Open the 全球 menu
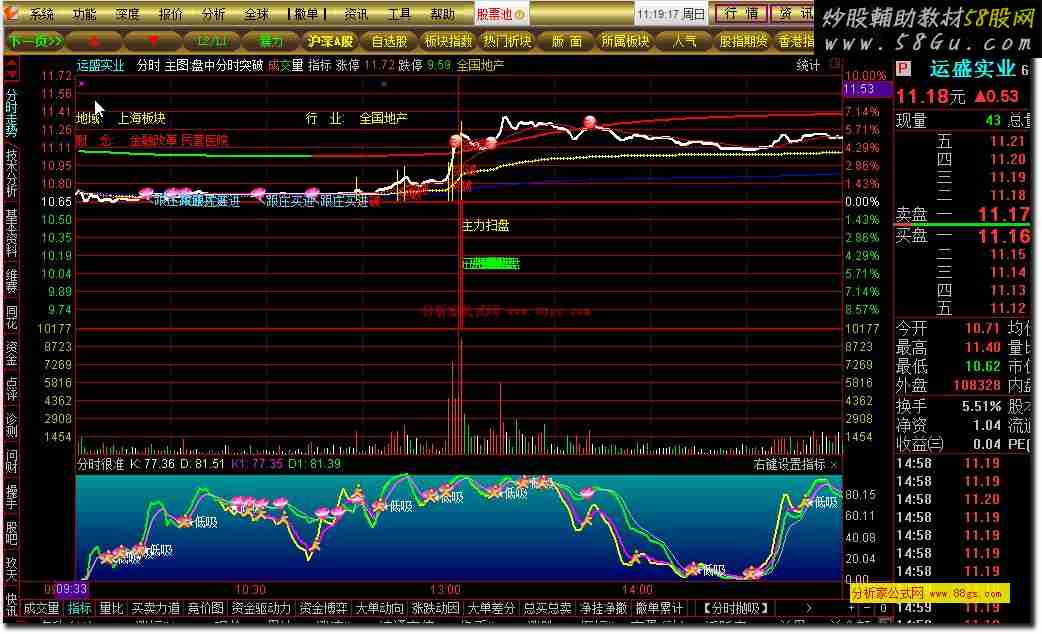Screen dimensions: 1042x634 (x=257, y=13)
